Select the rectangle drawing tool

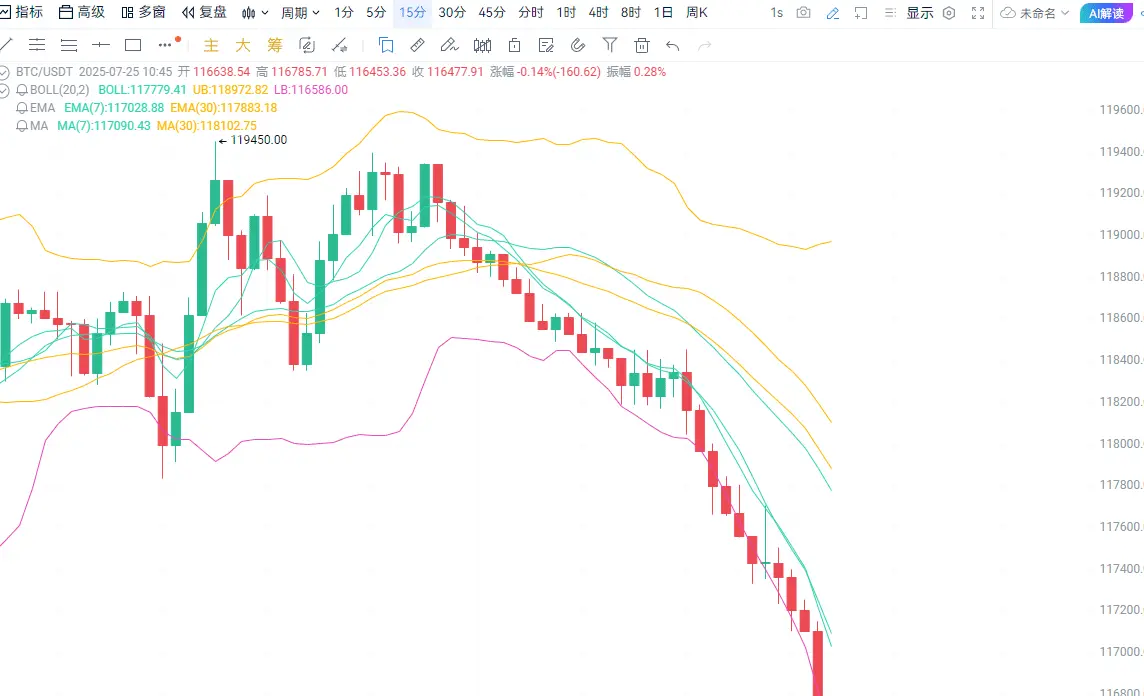tap(133, 45)
